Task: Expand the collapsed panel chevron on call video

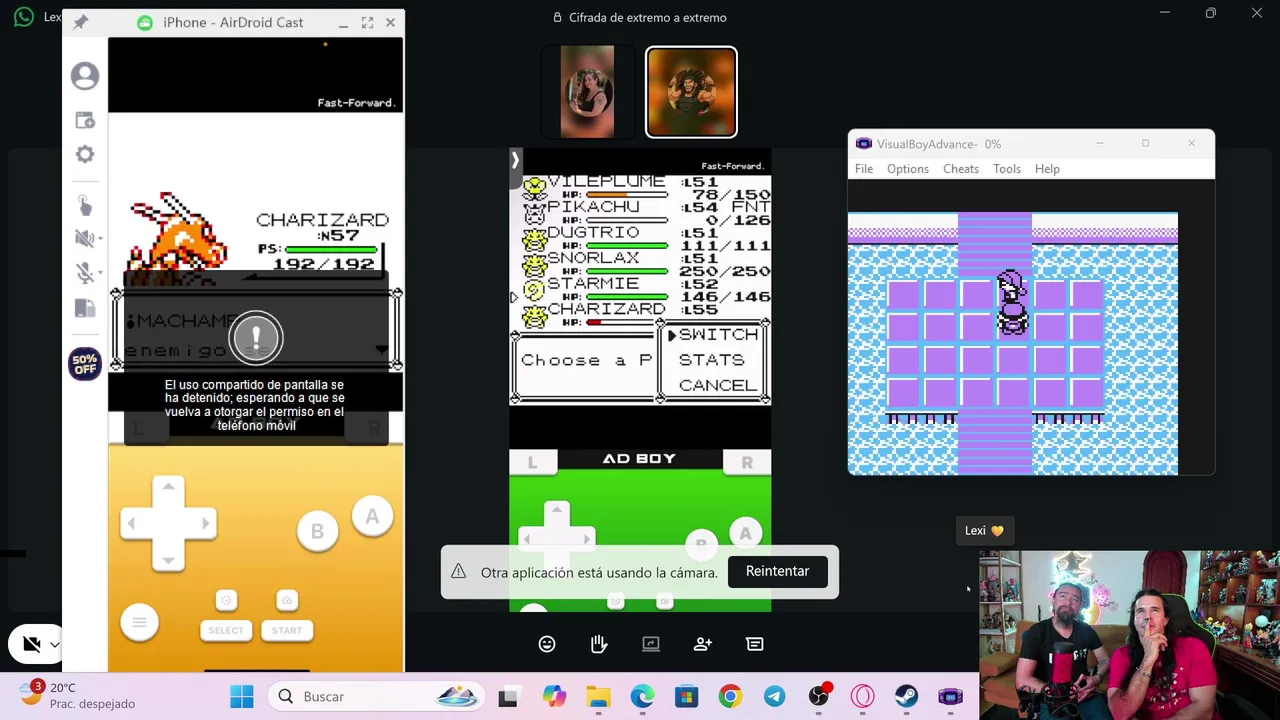Action: tap(515, 159)
